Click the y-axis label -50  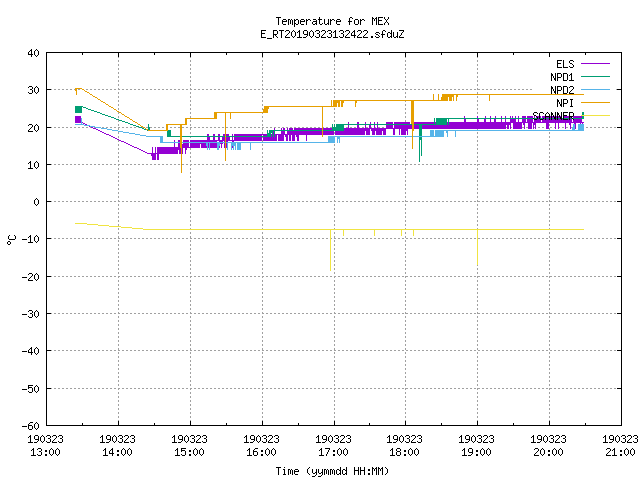click(31, 389)
